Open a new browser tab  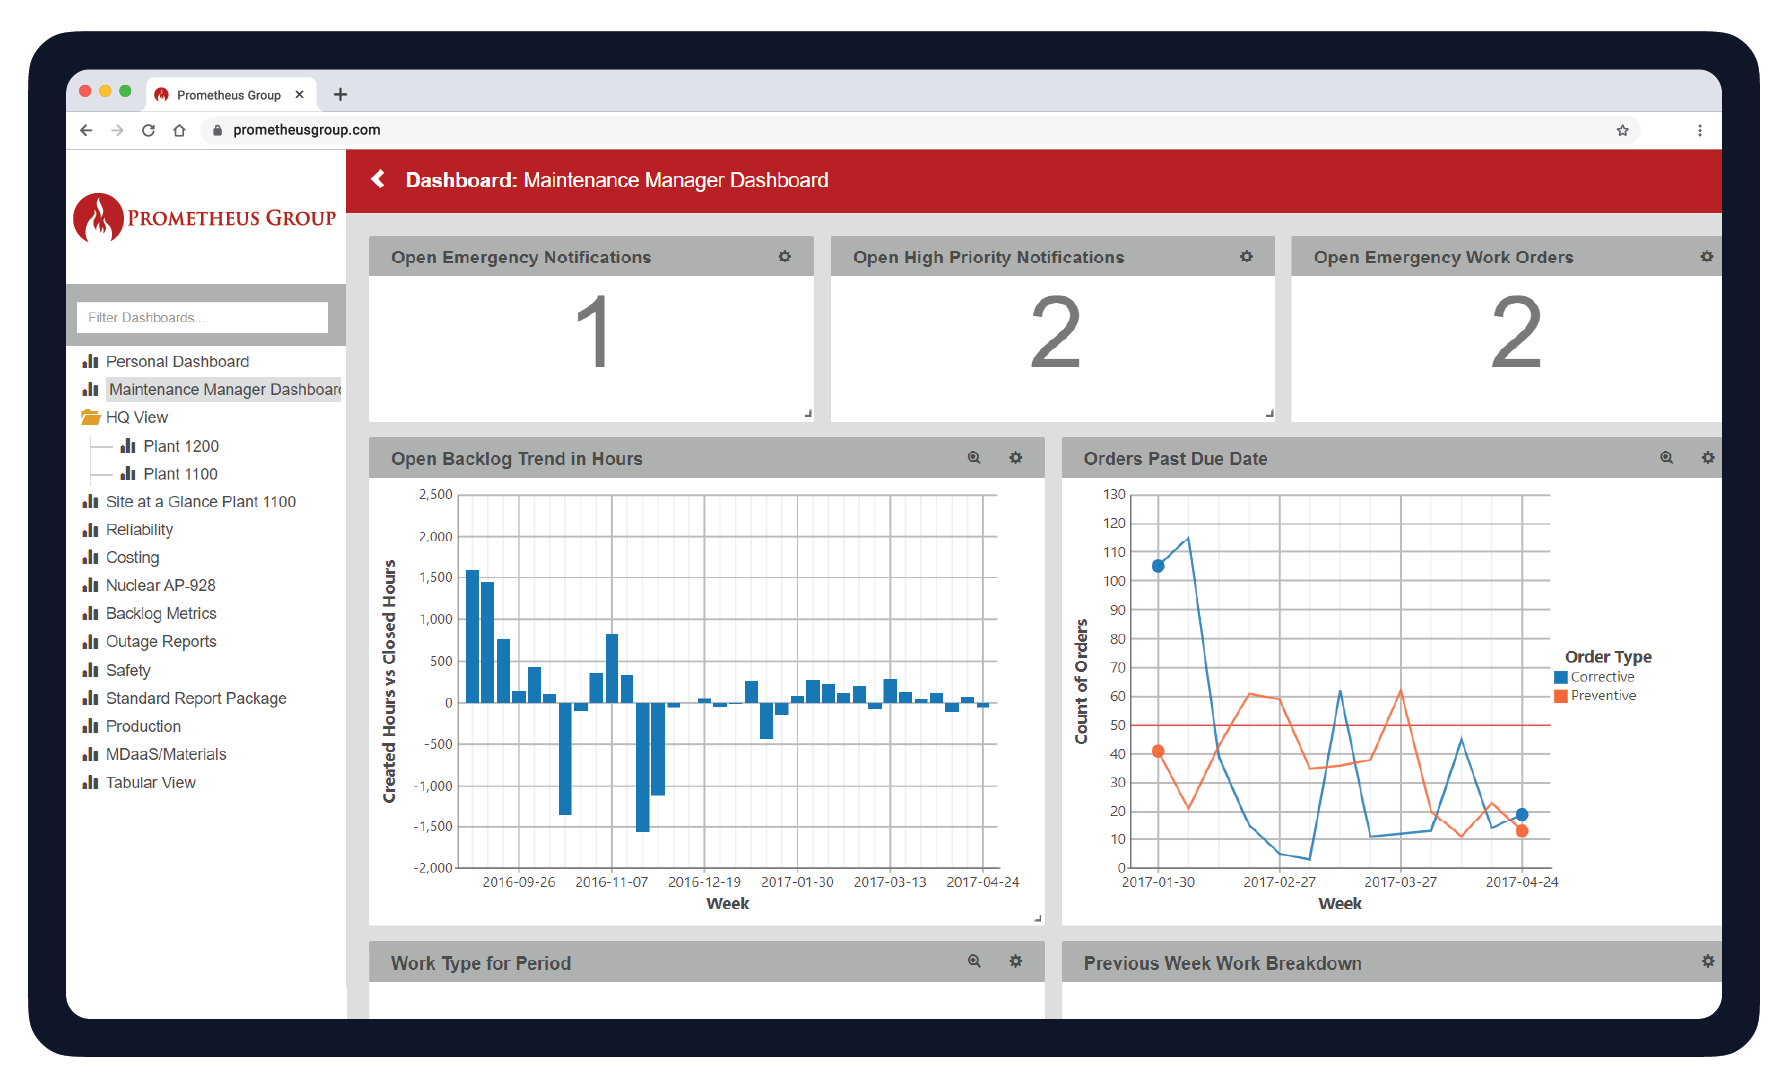[x=340, y=94]
